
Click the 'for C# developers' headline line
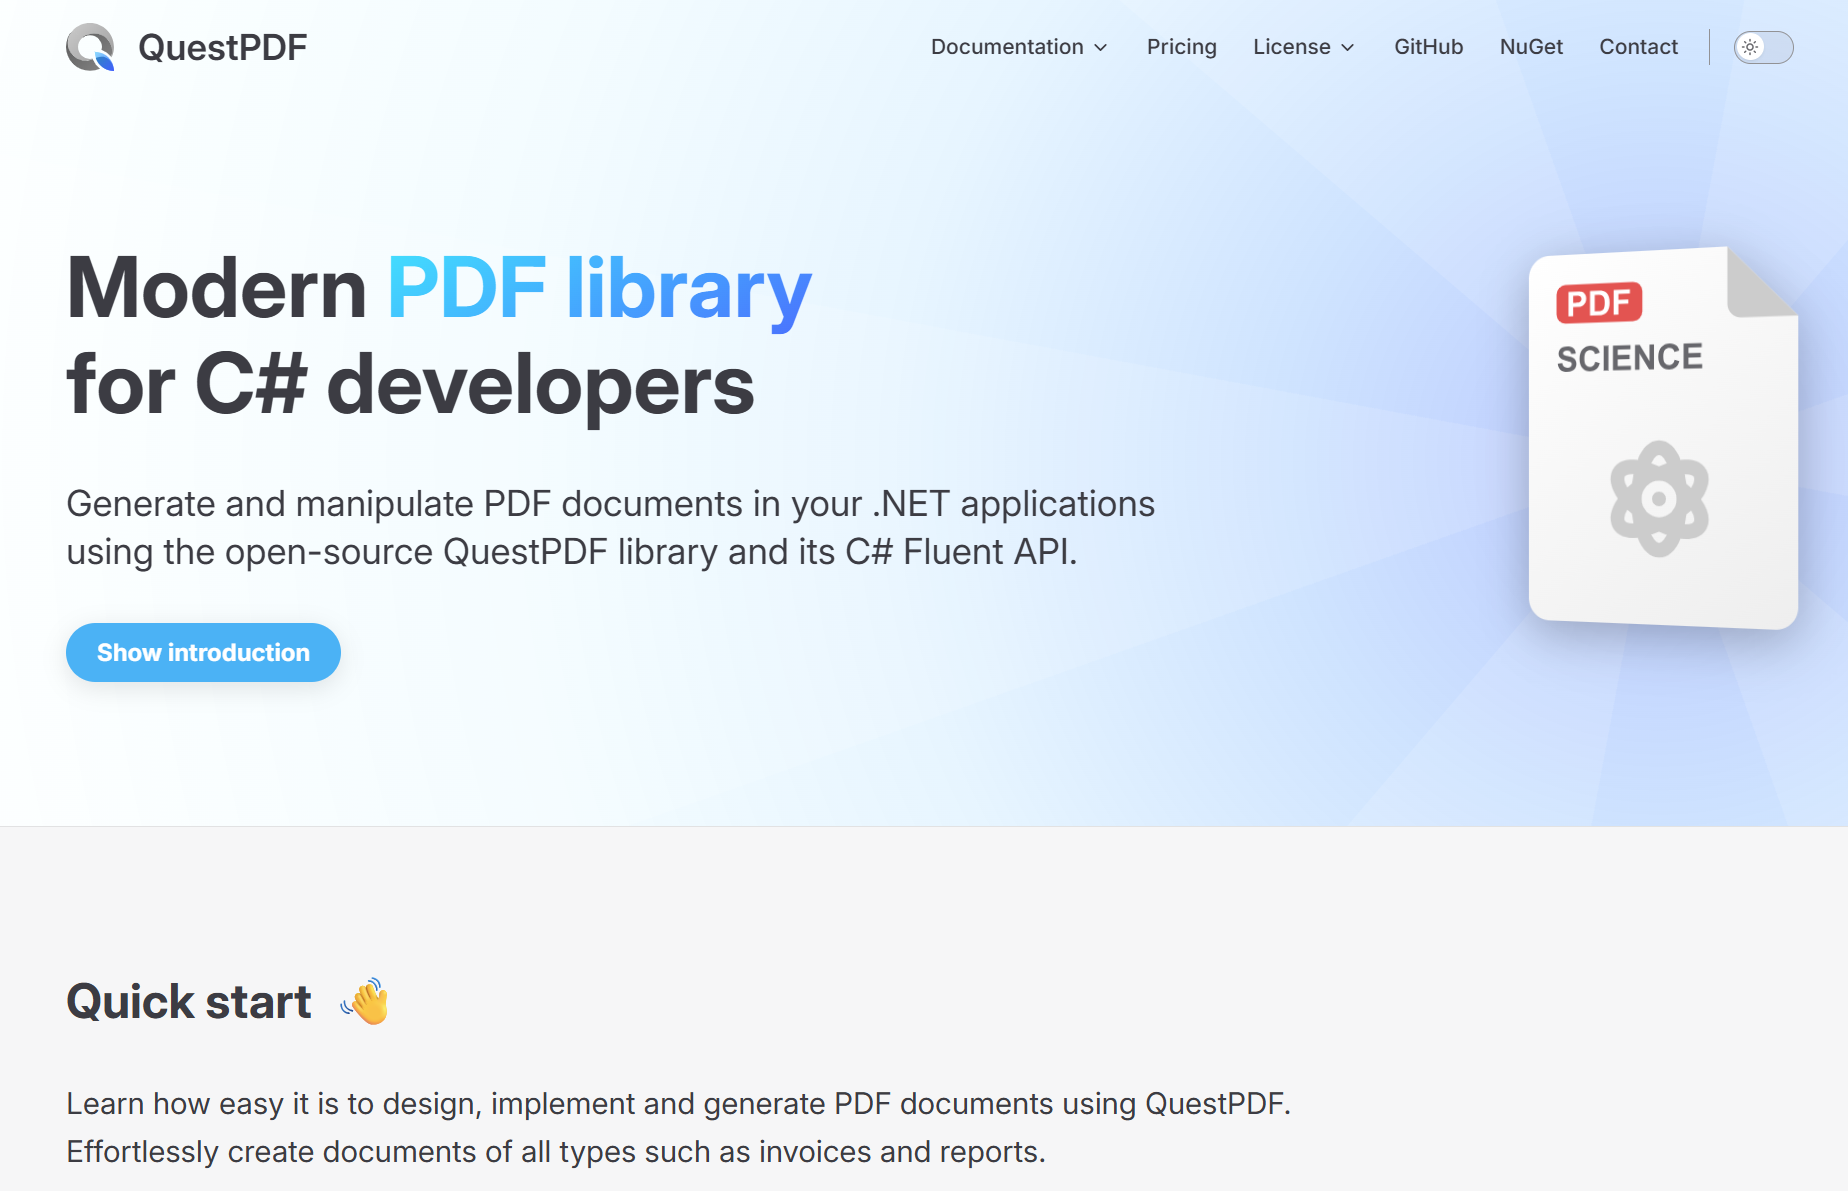[410, 385]
